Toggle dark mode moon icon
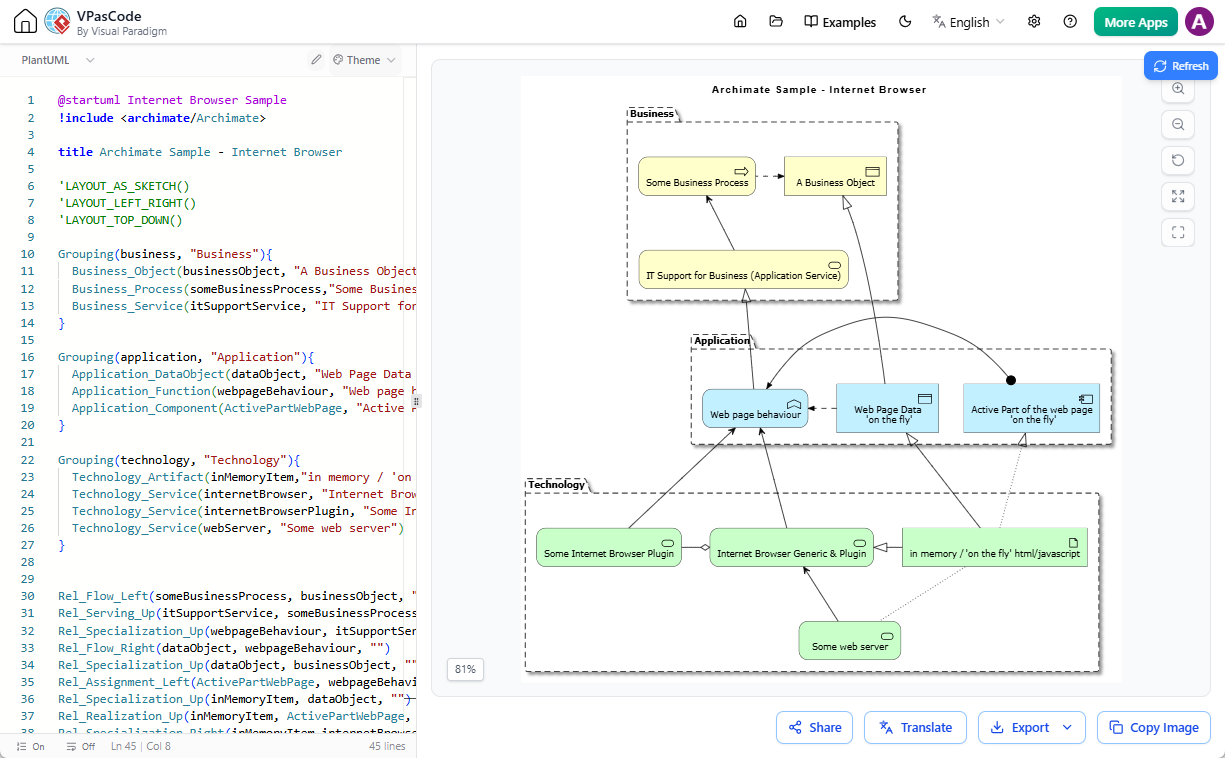The height and width of the screenshot is (758, 1225). [906, 22]
